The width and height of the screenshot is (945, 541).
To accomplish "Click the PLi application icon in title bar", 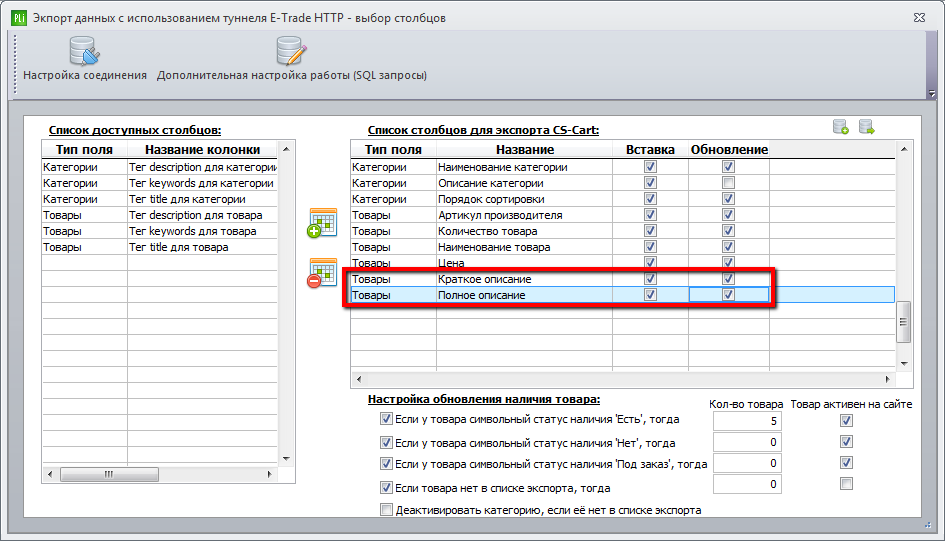I will pyautogui.click(x=19, y=17).
